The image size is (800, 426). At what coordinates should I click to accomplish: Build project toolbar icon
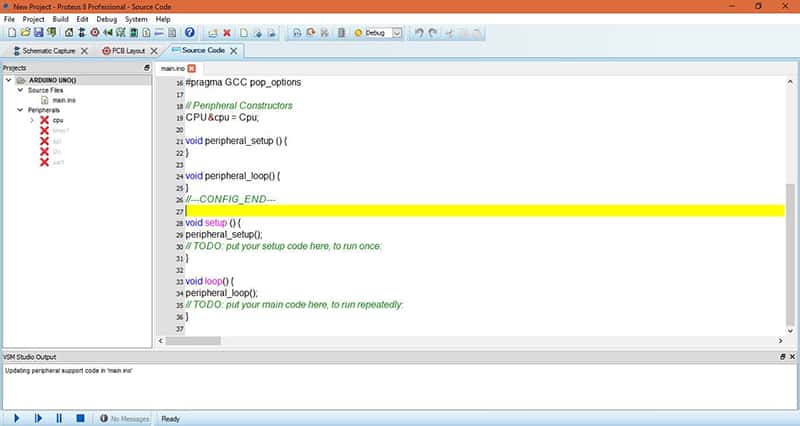click(x=297, y=33)
